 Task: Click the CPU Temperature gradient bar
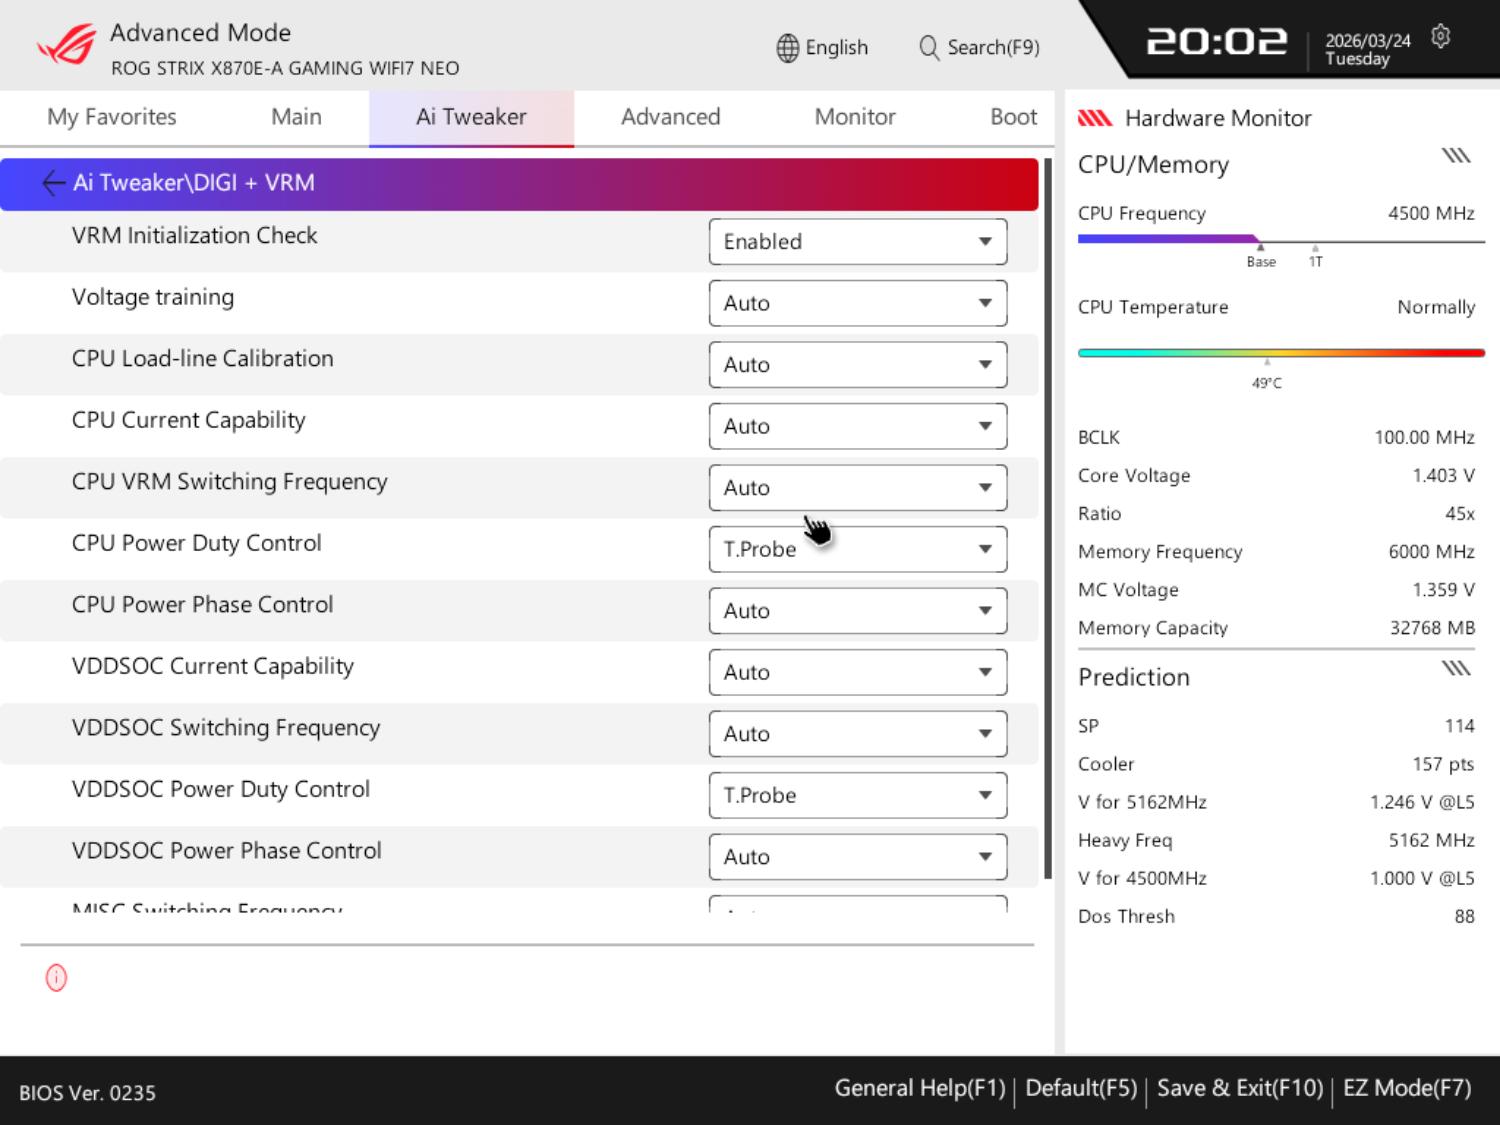(x=1280, y=353)
